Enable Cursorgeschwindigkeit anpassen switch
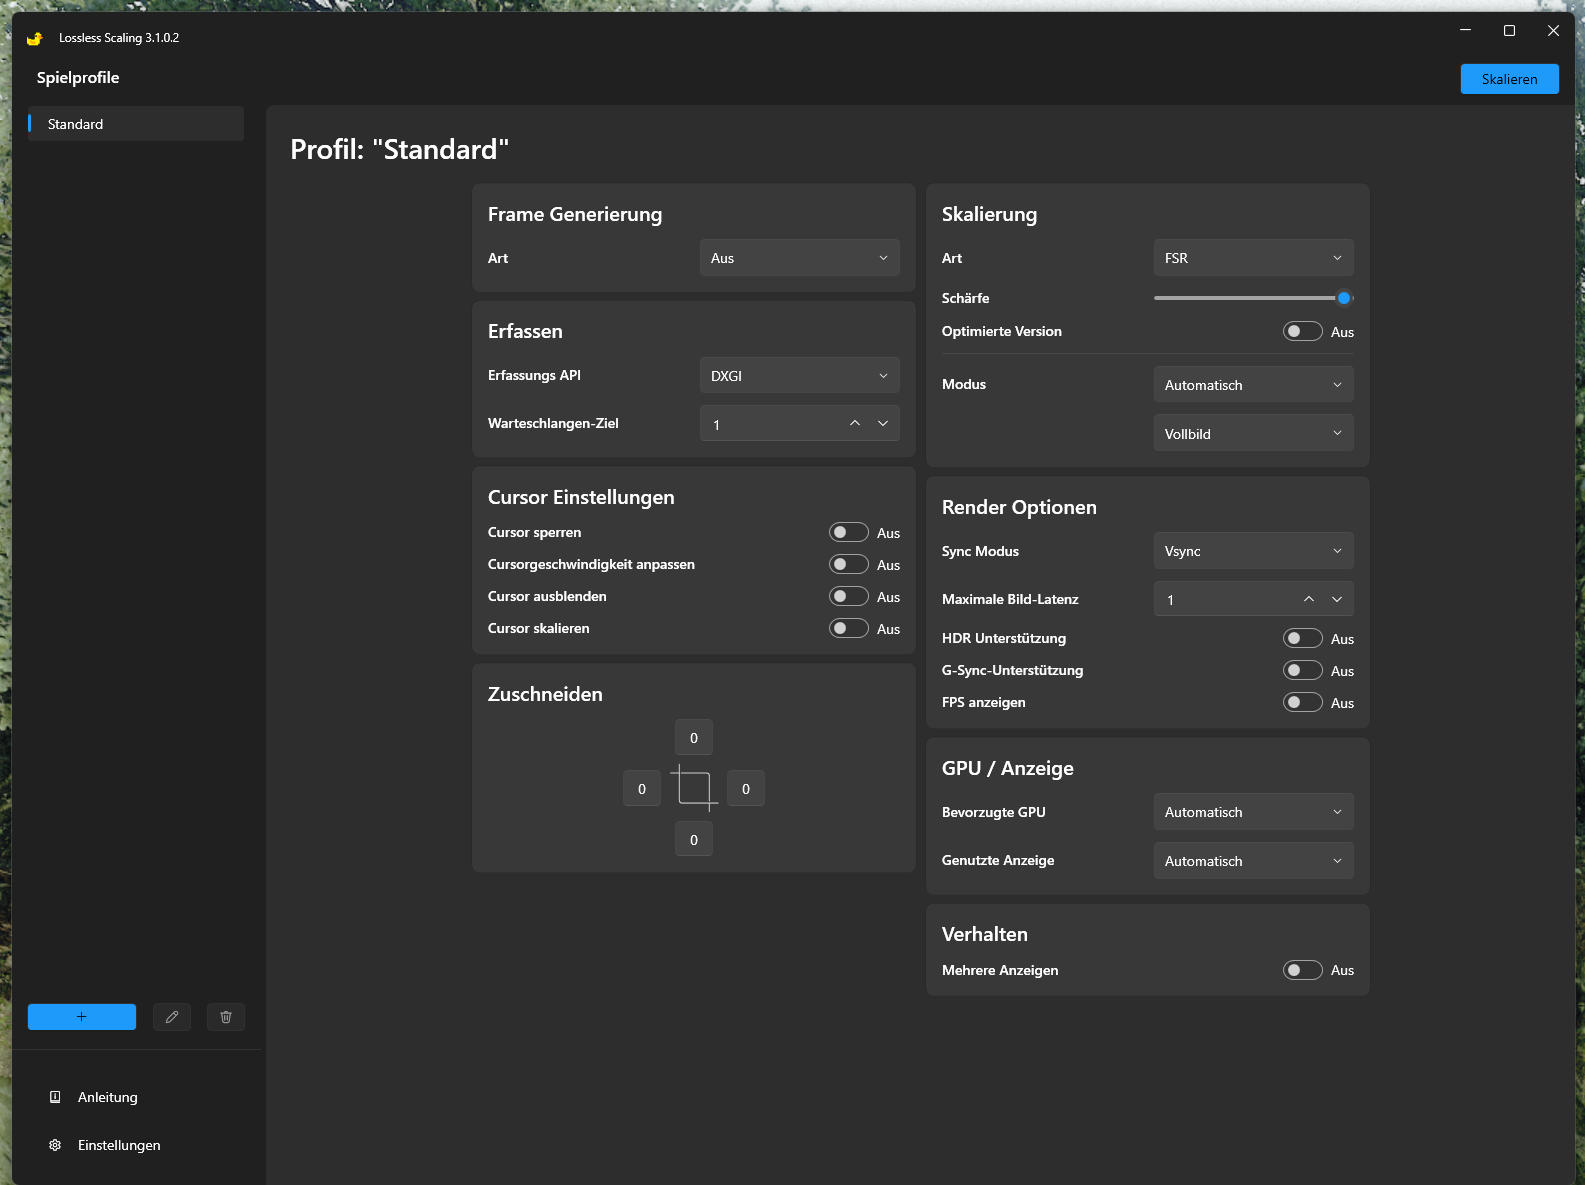Image resolution: width=1585 pixels, height=1185 pixels. point(848,564)
